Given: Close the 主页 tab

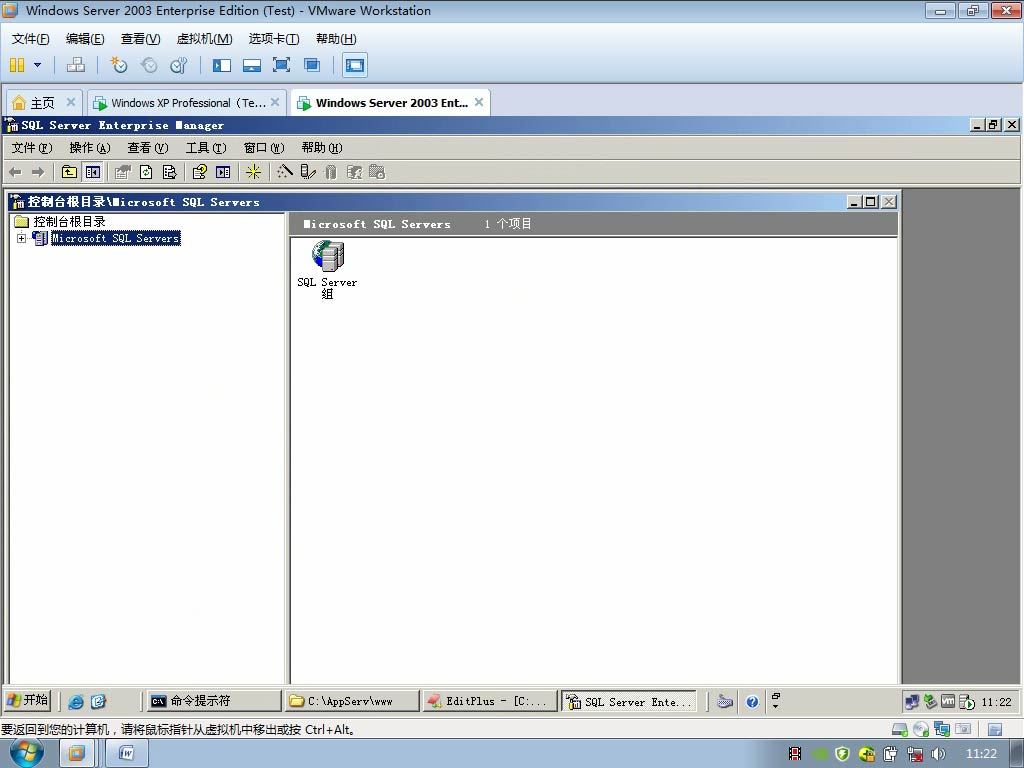Looking at the screenshot, I should 71,102.
